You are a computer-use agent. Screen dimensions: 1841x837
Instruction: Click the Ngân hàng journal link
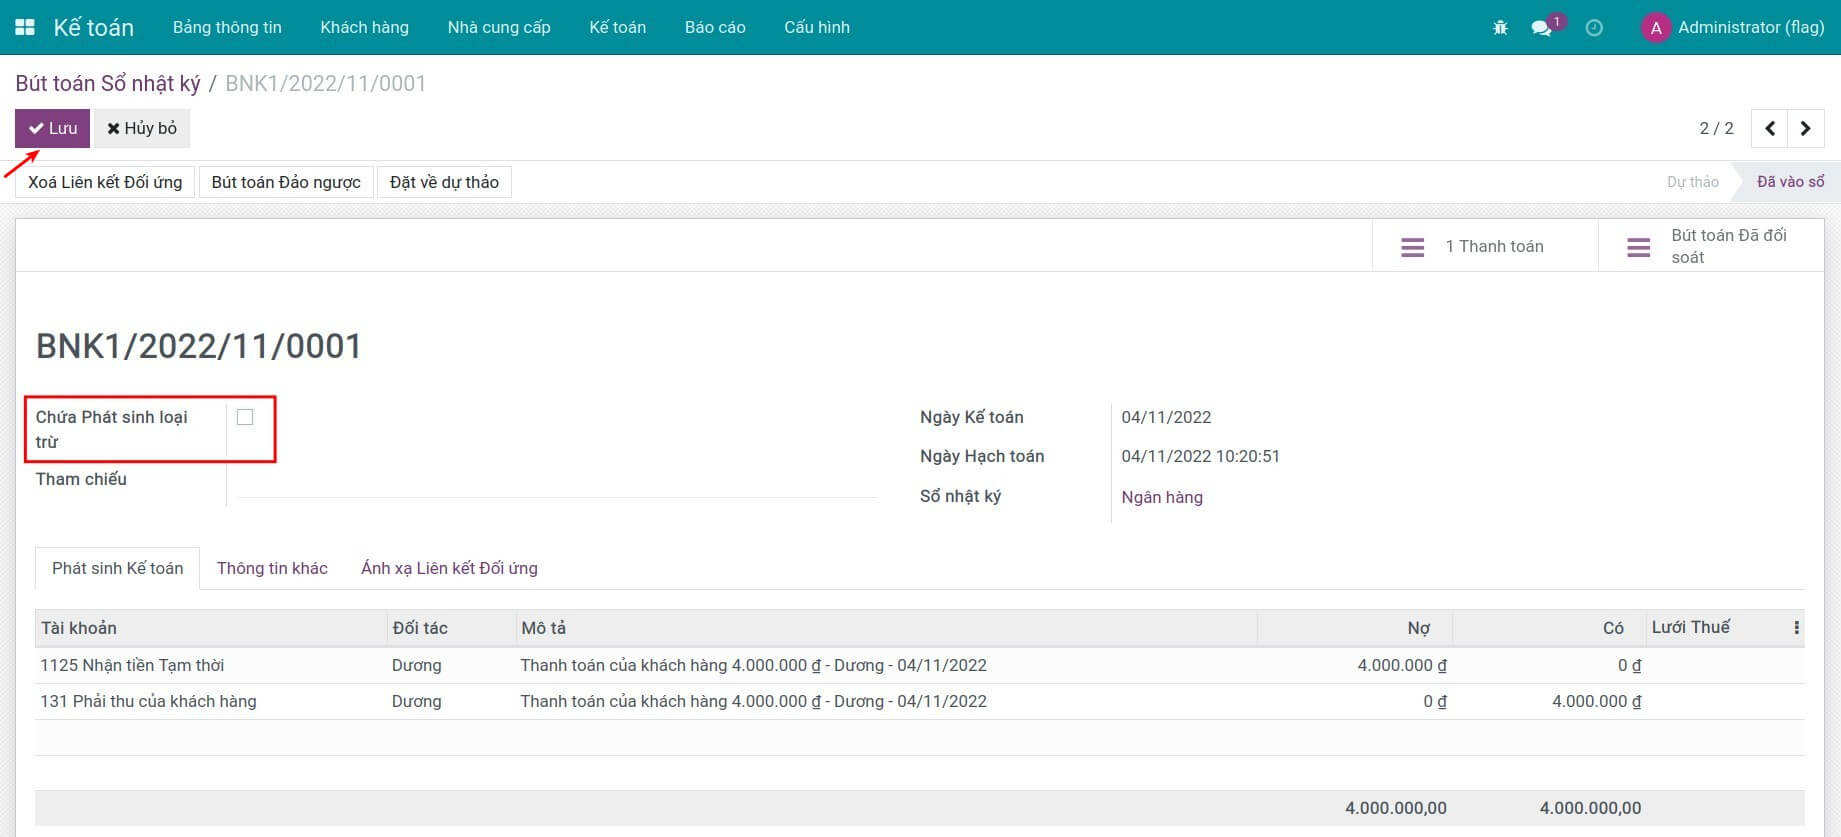1161,497
